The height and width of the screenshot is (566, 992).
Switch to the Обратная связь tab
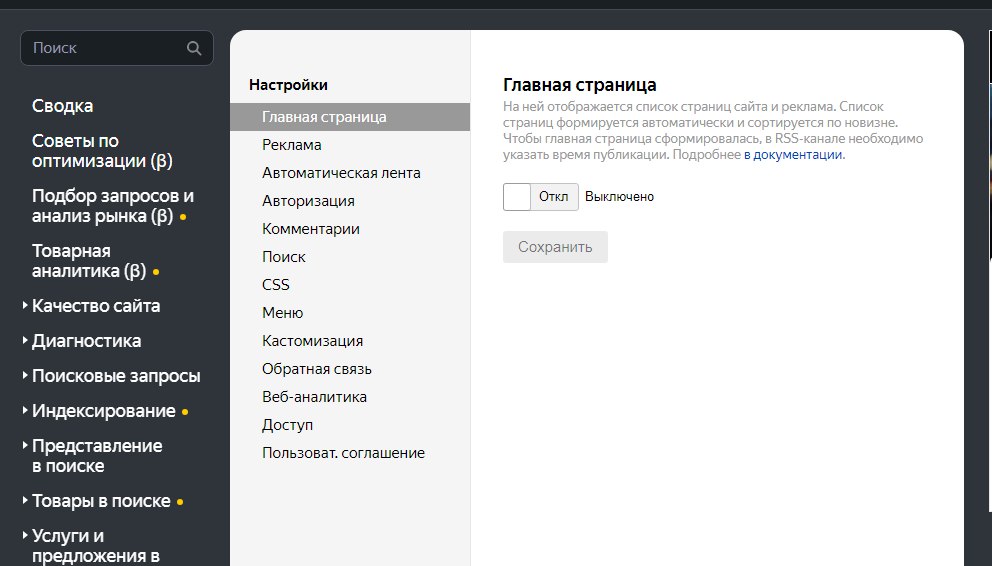tap(350, 369)
